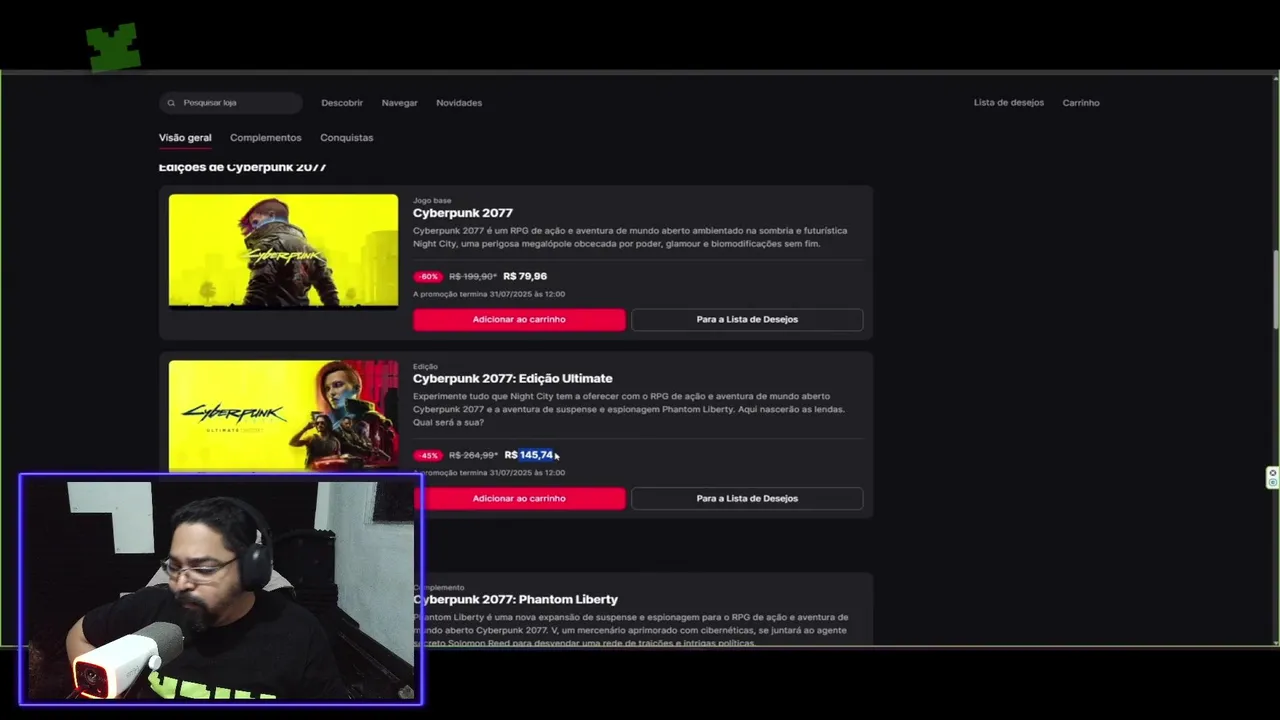Click the -60% discount badge

(x=428, y=276)
